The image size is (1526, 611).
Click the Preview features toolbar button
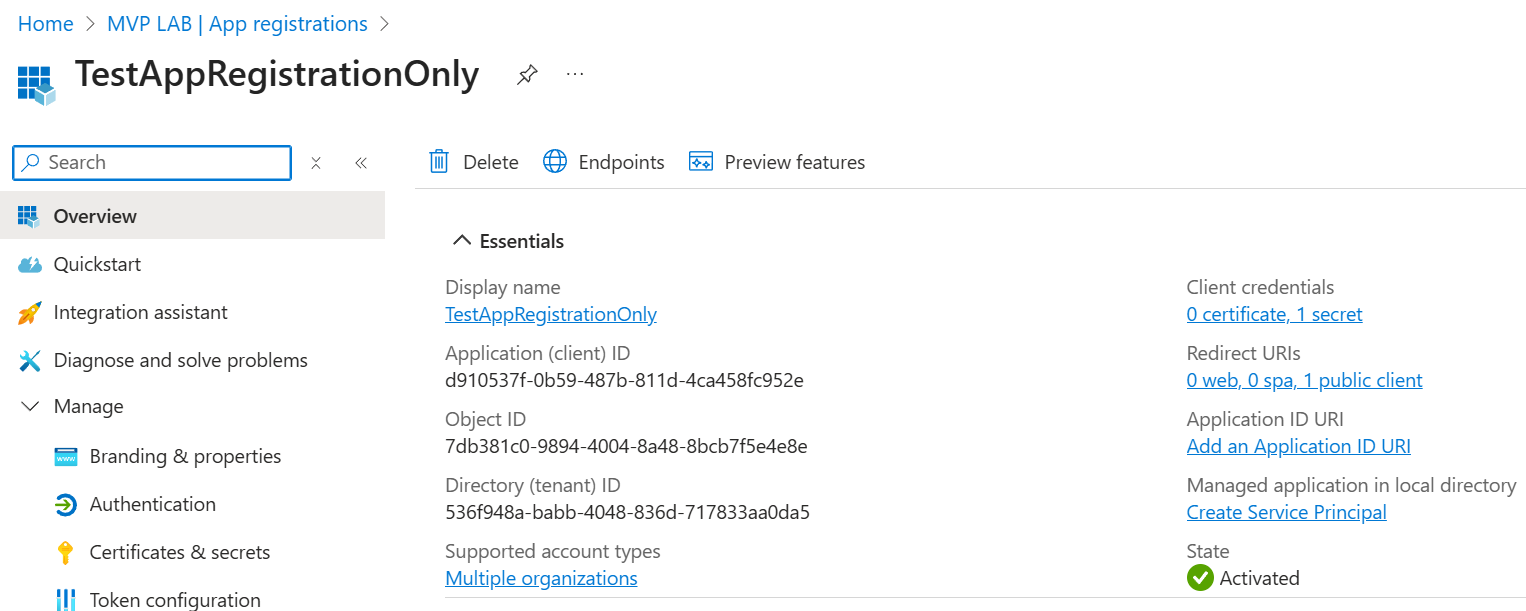tap(777, 162)
